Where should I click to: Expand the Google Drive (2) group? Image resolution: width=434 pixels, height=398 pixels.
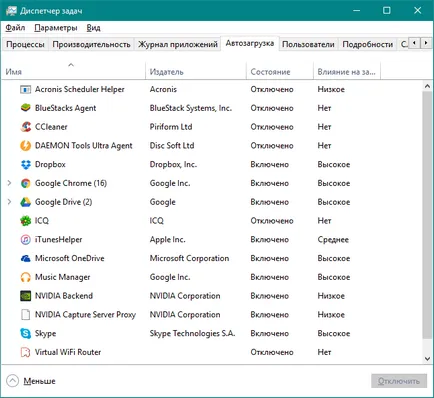(x=9, y=202)
